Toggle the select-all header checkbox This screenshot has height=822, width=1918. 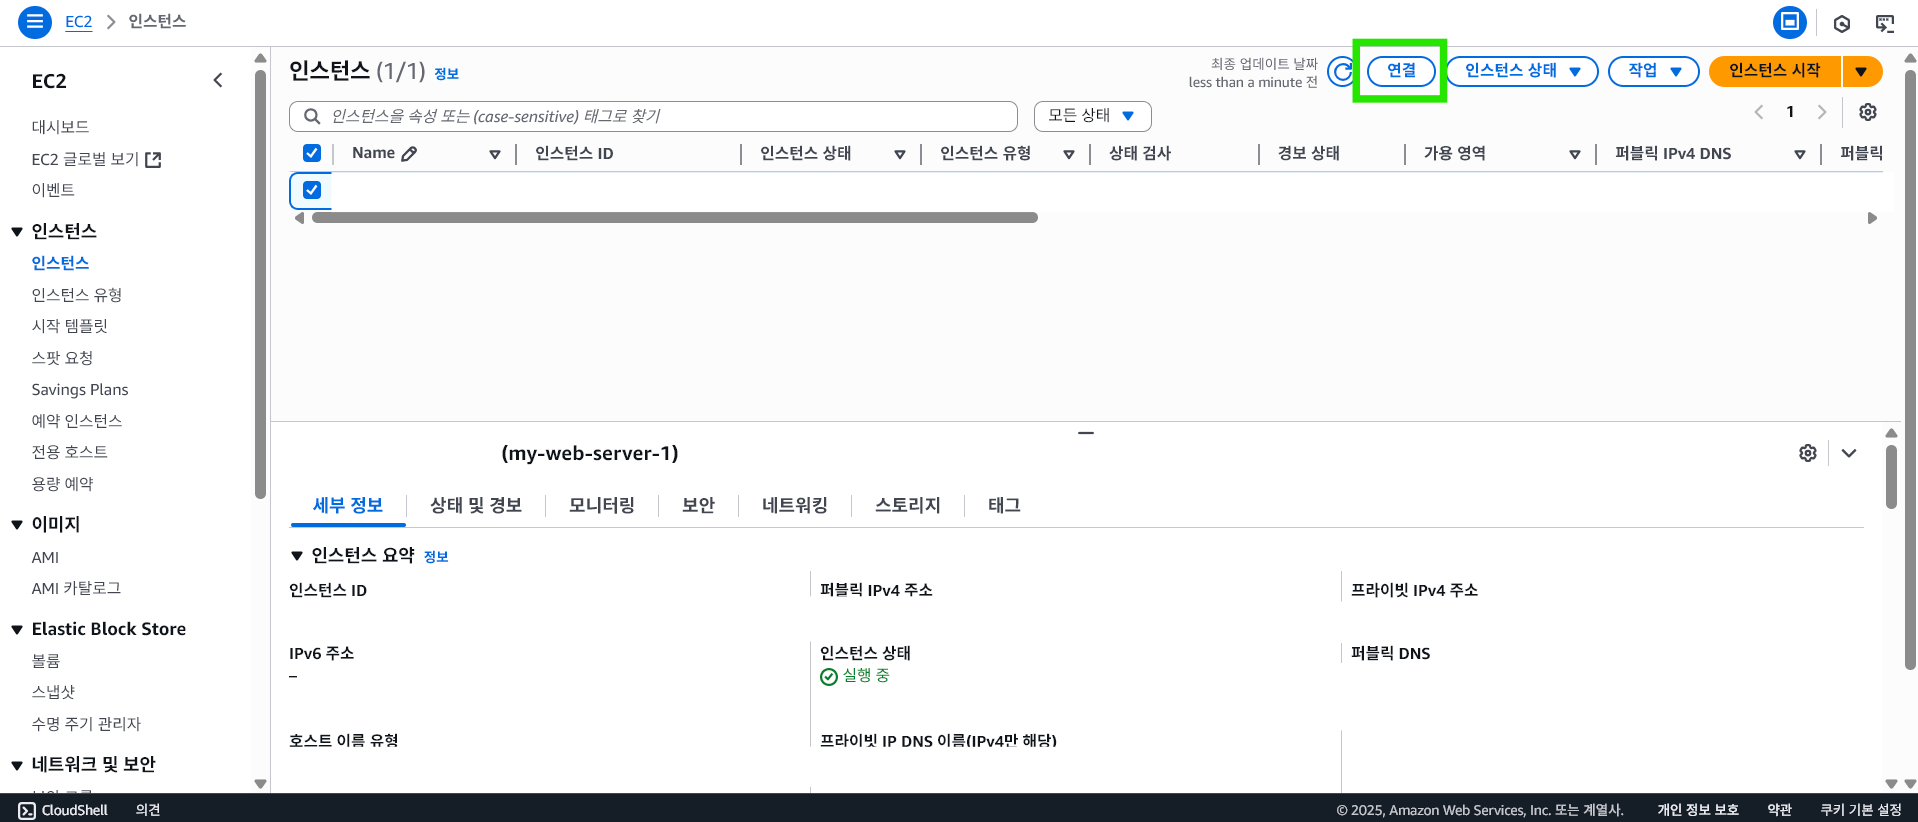(x=312, y=153)
